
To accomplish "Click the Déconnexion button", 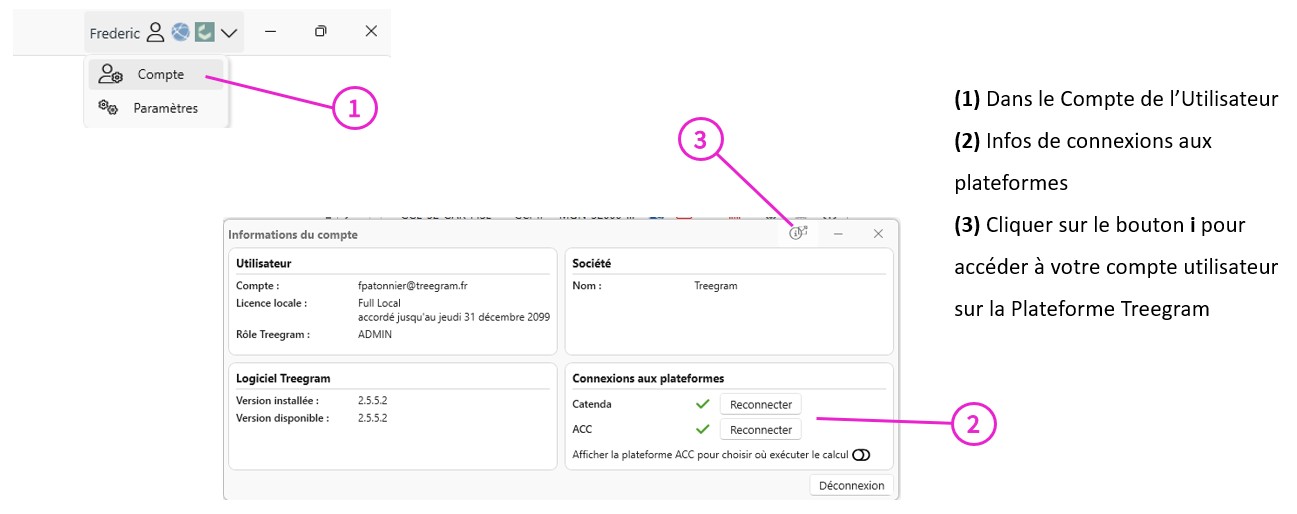I will point(851,485).
